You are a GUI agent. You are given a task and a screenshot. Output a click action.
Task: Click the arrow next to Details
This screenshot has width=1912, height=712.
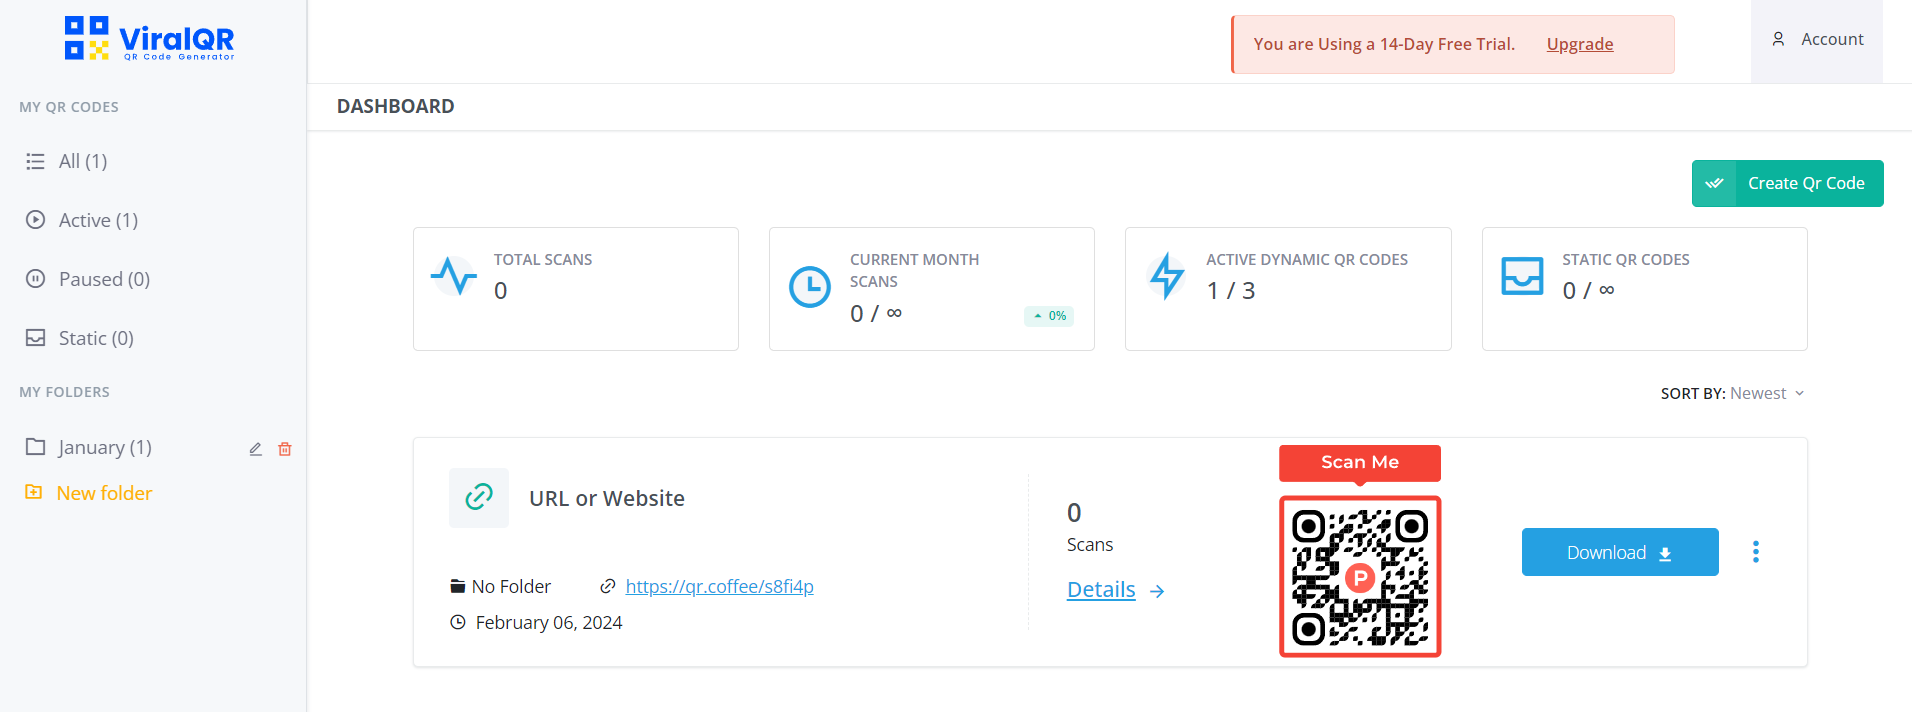pos(1157,591)
